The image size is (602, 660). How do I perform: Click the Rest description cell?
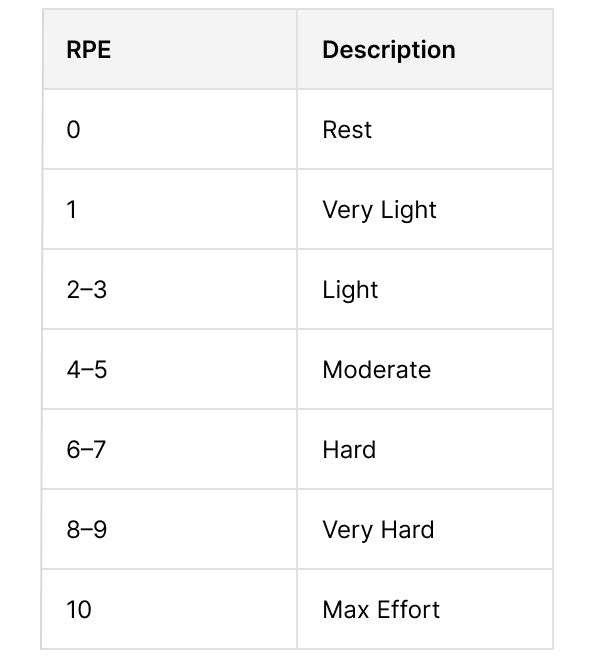point(347,130)
